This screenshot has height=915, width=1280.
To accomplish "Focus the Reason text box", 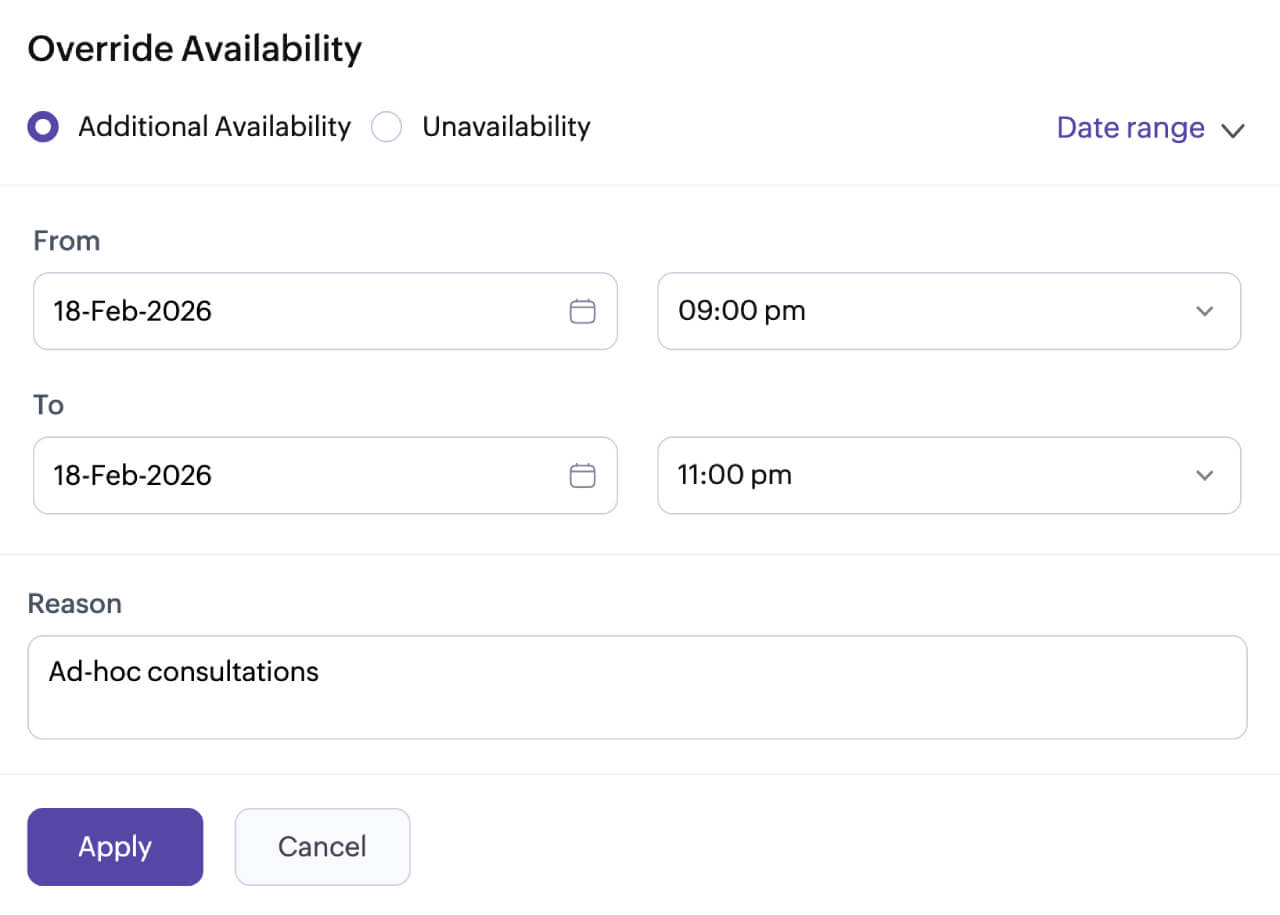I will coord(637,687).
